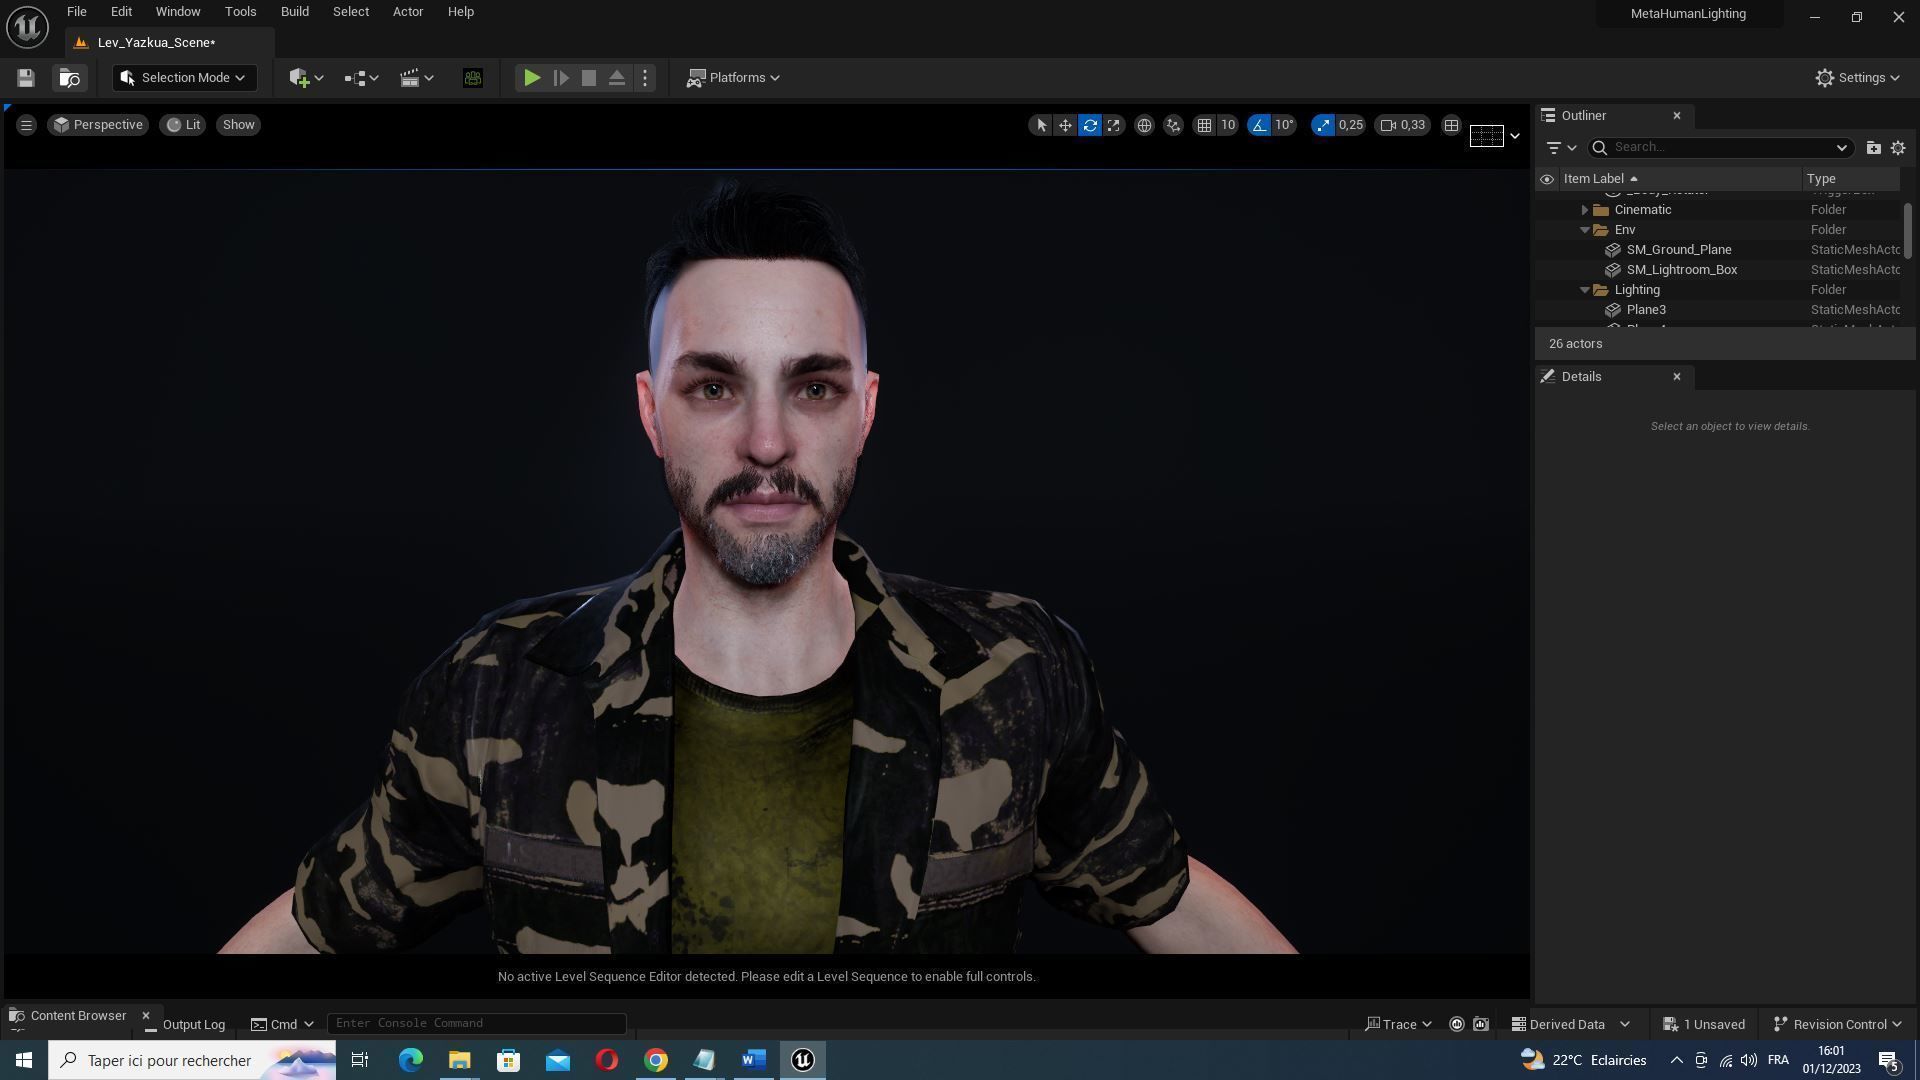Open rotation snap value 10° dropdown

click(x=1284, y=125)
